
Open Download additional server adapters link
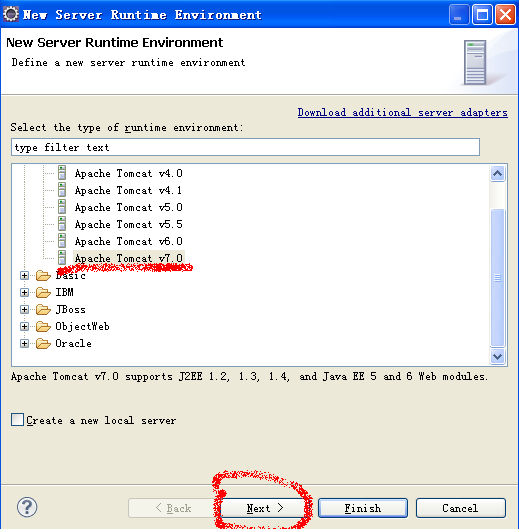(403, 112)
